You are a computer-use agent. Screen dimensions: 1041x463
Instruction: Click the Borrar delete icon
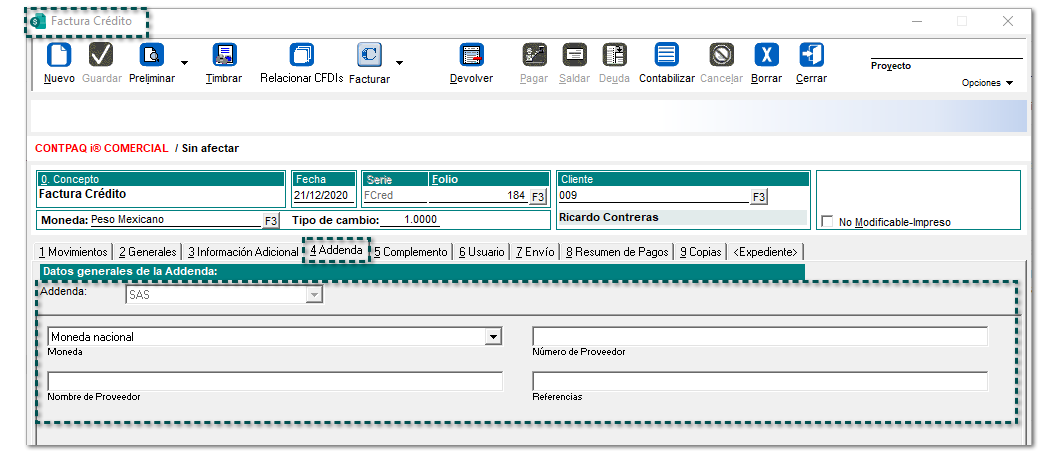766,55
